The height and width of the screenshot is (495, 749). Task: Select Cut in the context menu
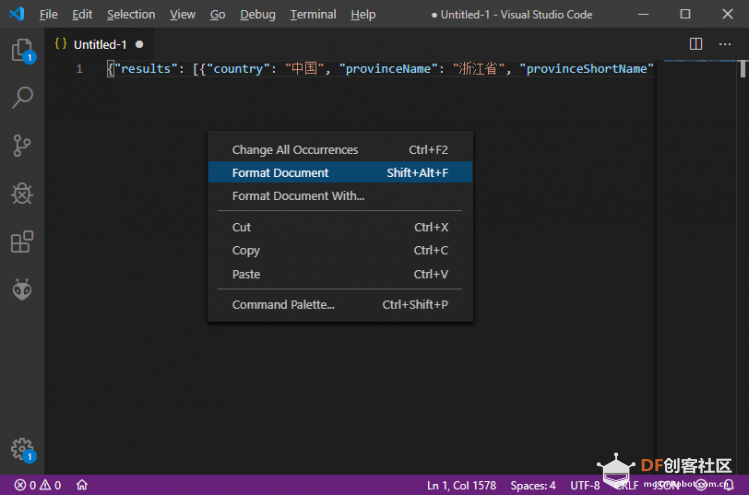pos(340,227)
